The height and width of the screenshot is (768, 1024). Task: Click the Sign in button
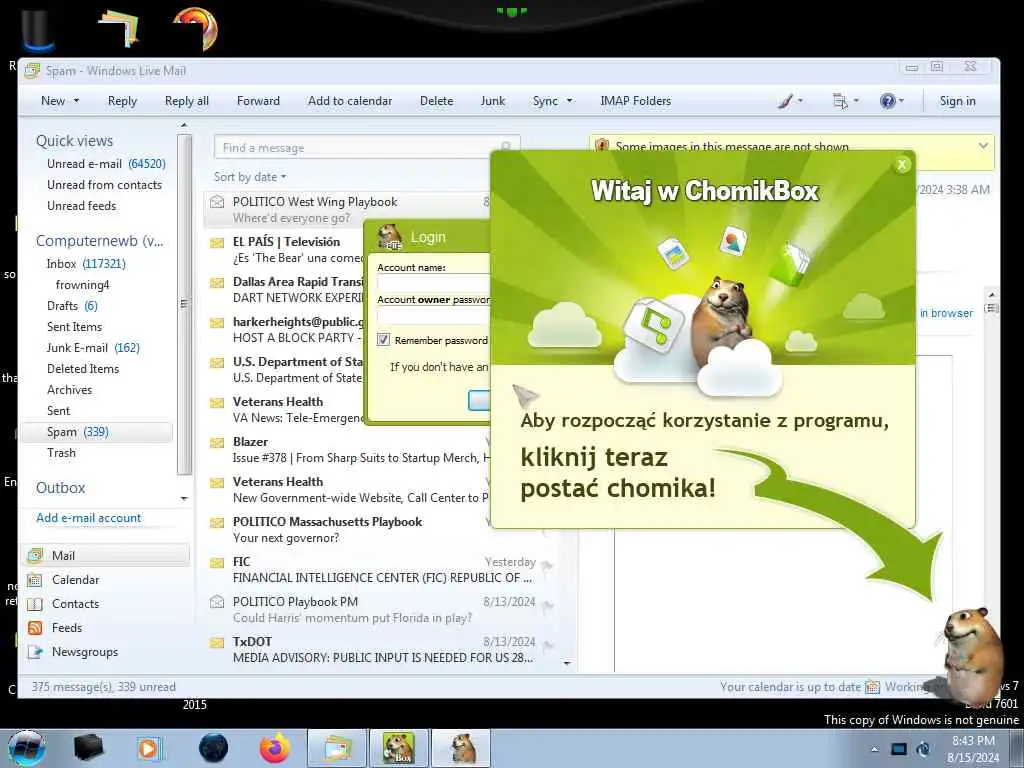coord(957,101)
